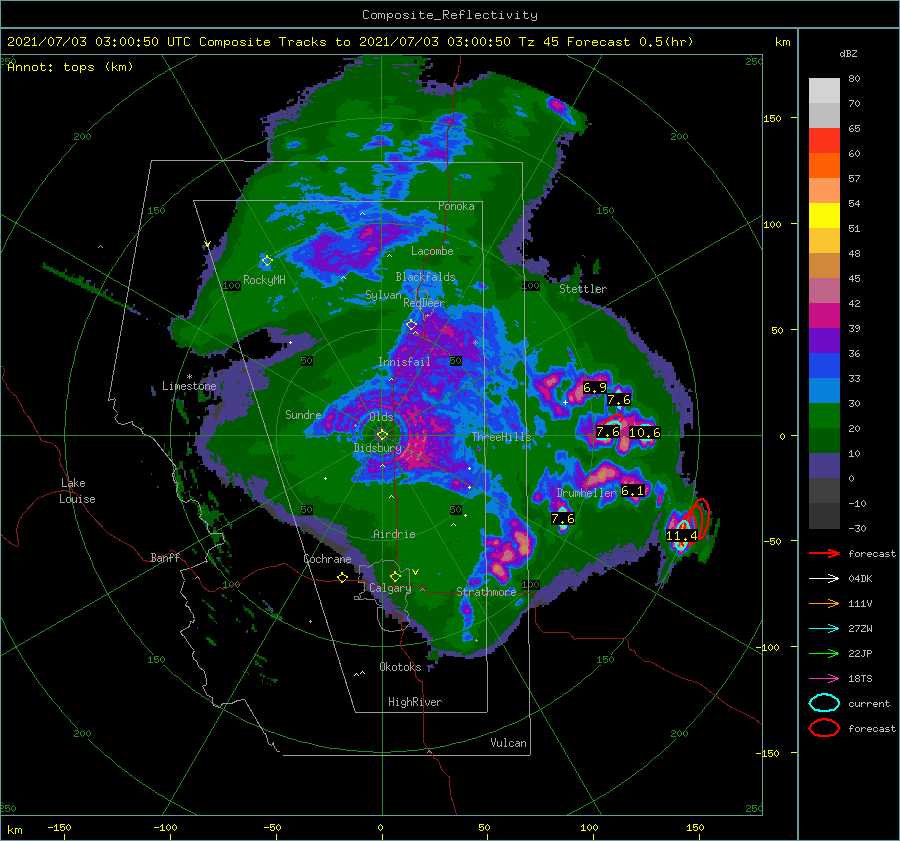Click the Sundre city label

tap(303, 414)
